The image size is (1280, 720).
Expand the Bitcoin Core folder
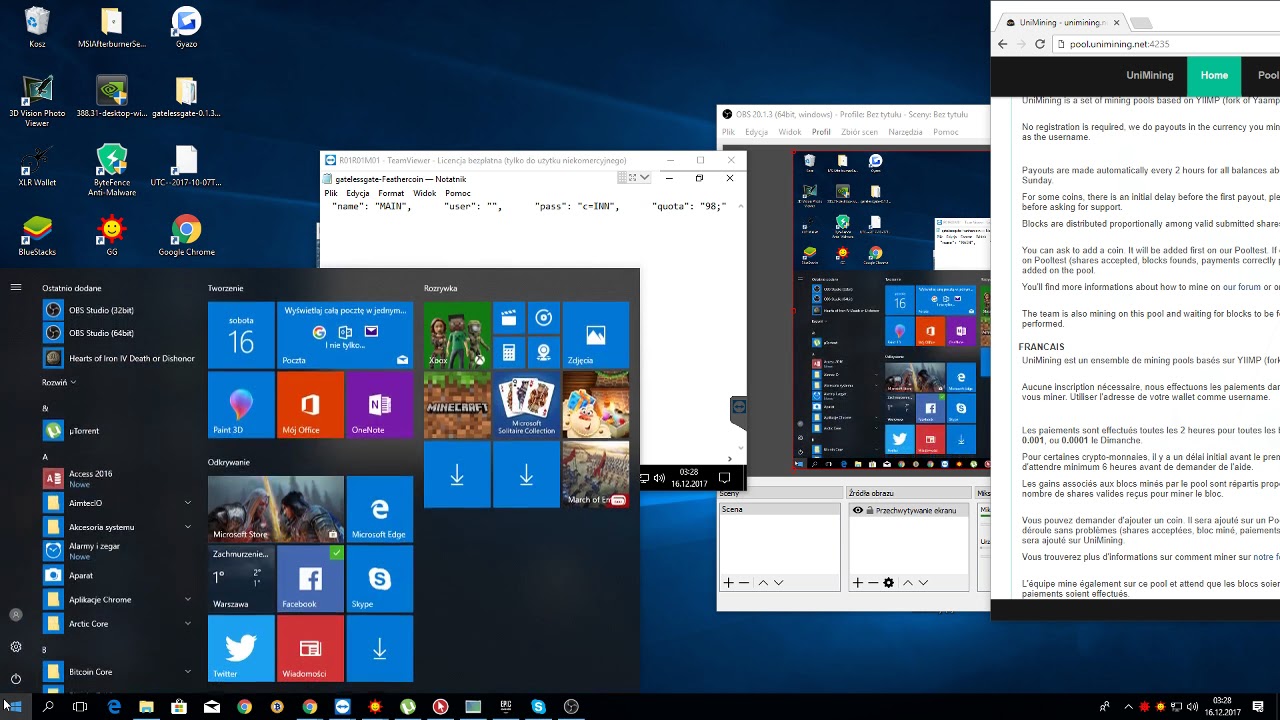coord(187,672)
